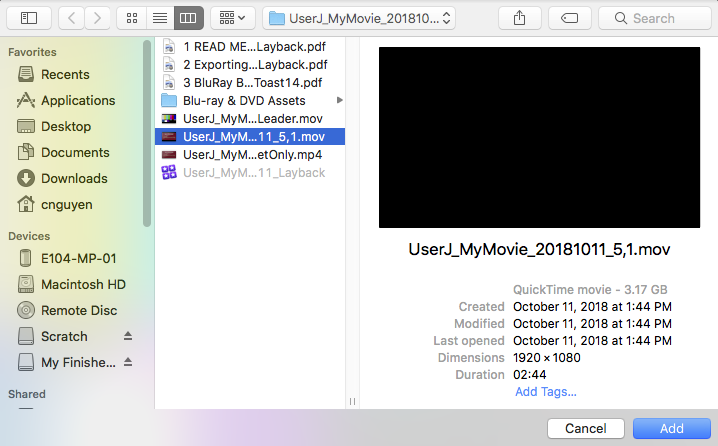Click the Shared section header

coord(27,394)
